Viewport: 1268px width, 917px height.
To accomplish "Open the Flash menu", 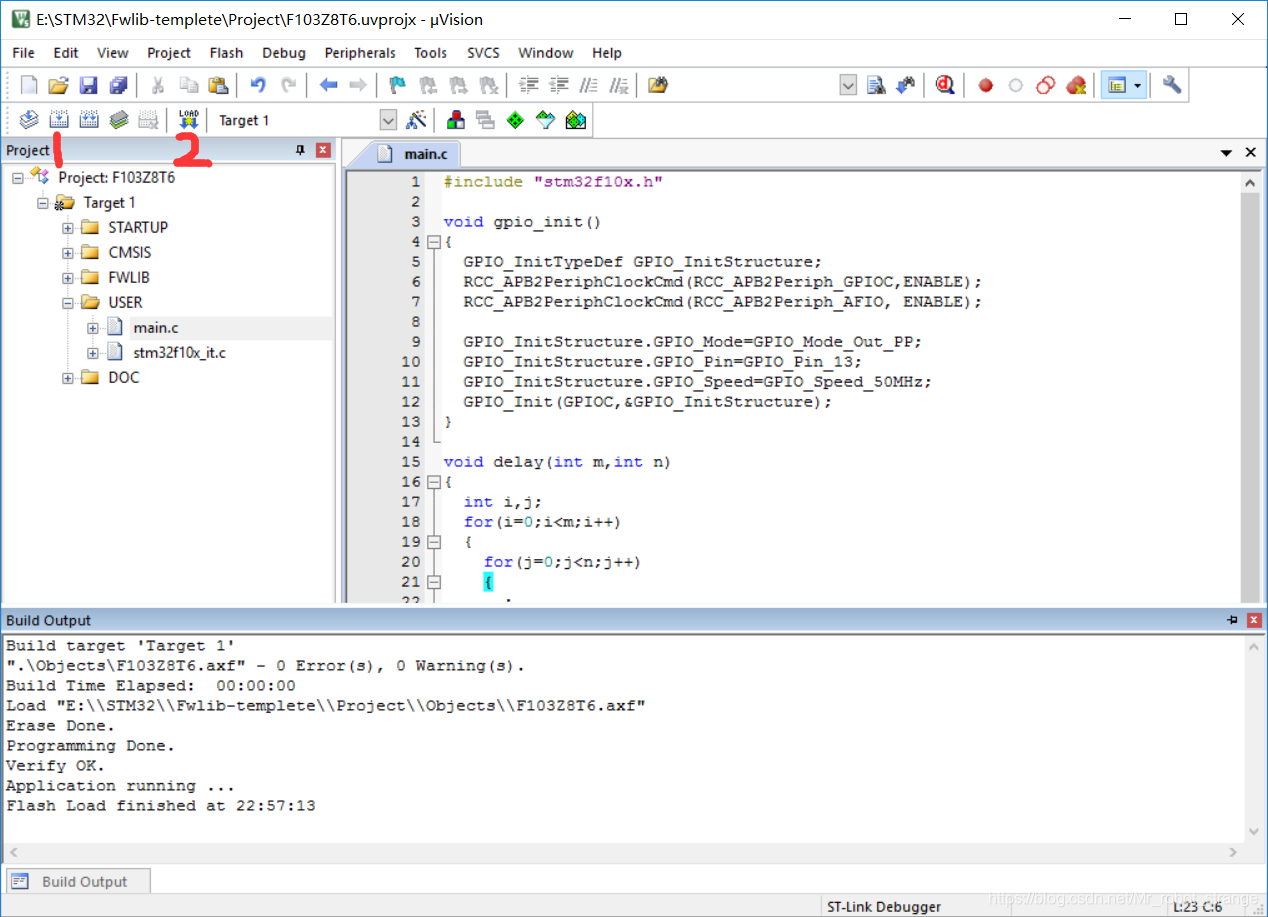I will click(226, 53).
